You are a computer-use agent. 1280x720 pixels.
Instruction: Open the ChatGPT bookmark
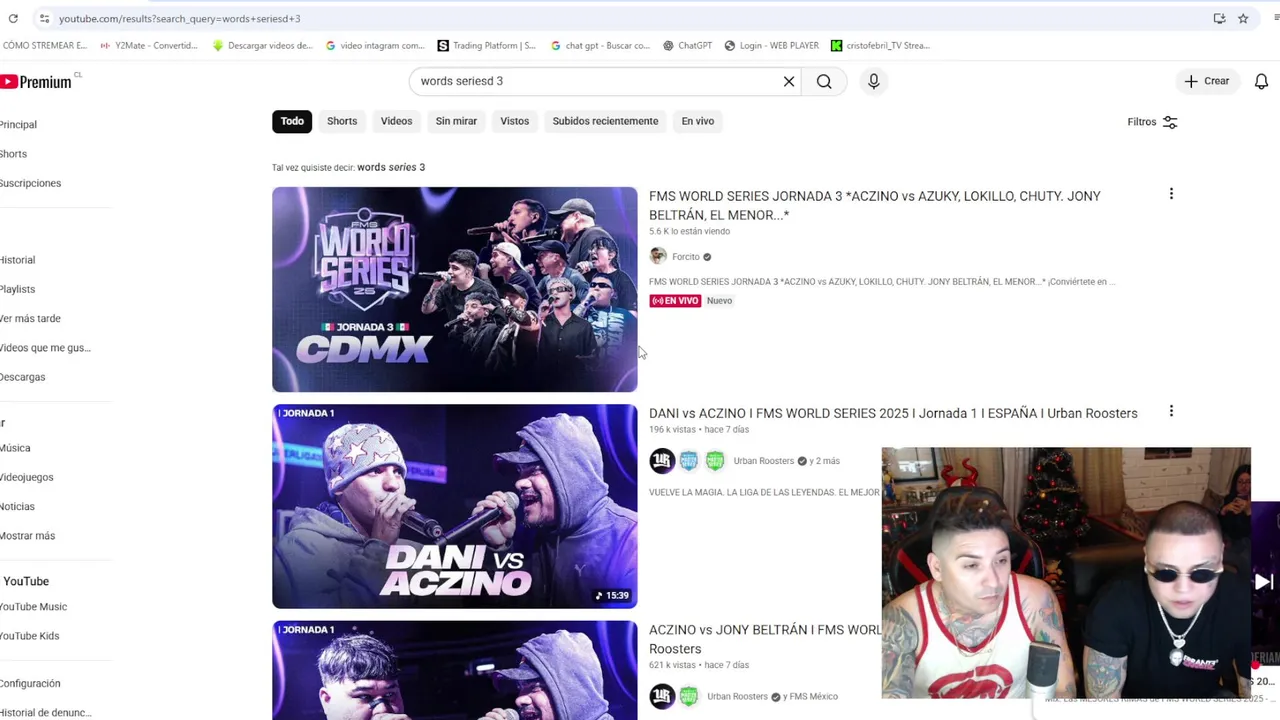687,46
